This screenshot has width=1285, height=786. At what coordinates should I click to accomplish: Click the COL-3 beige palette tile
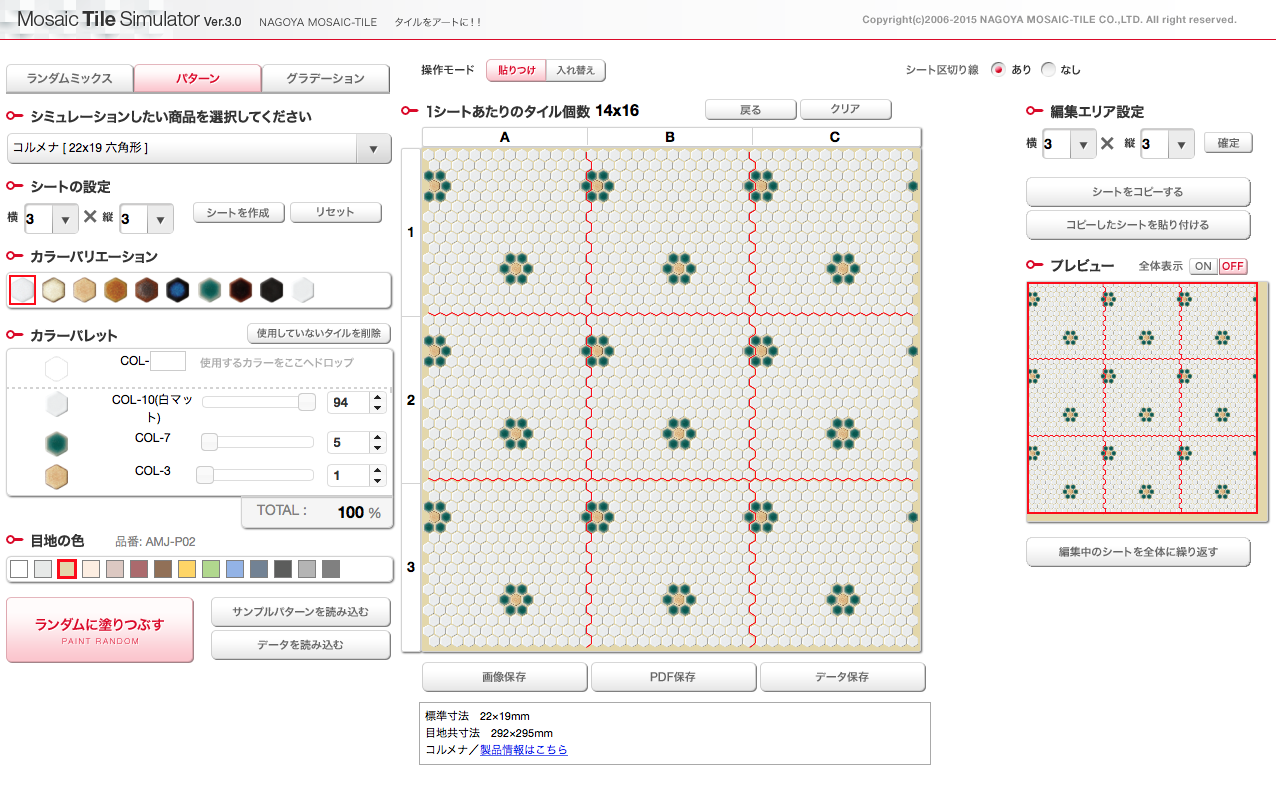coord(57,477)
